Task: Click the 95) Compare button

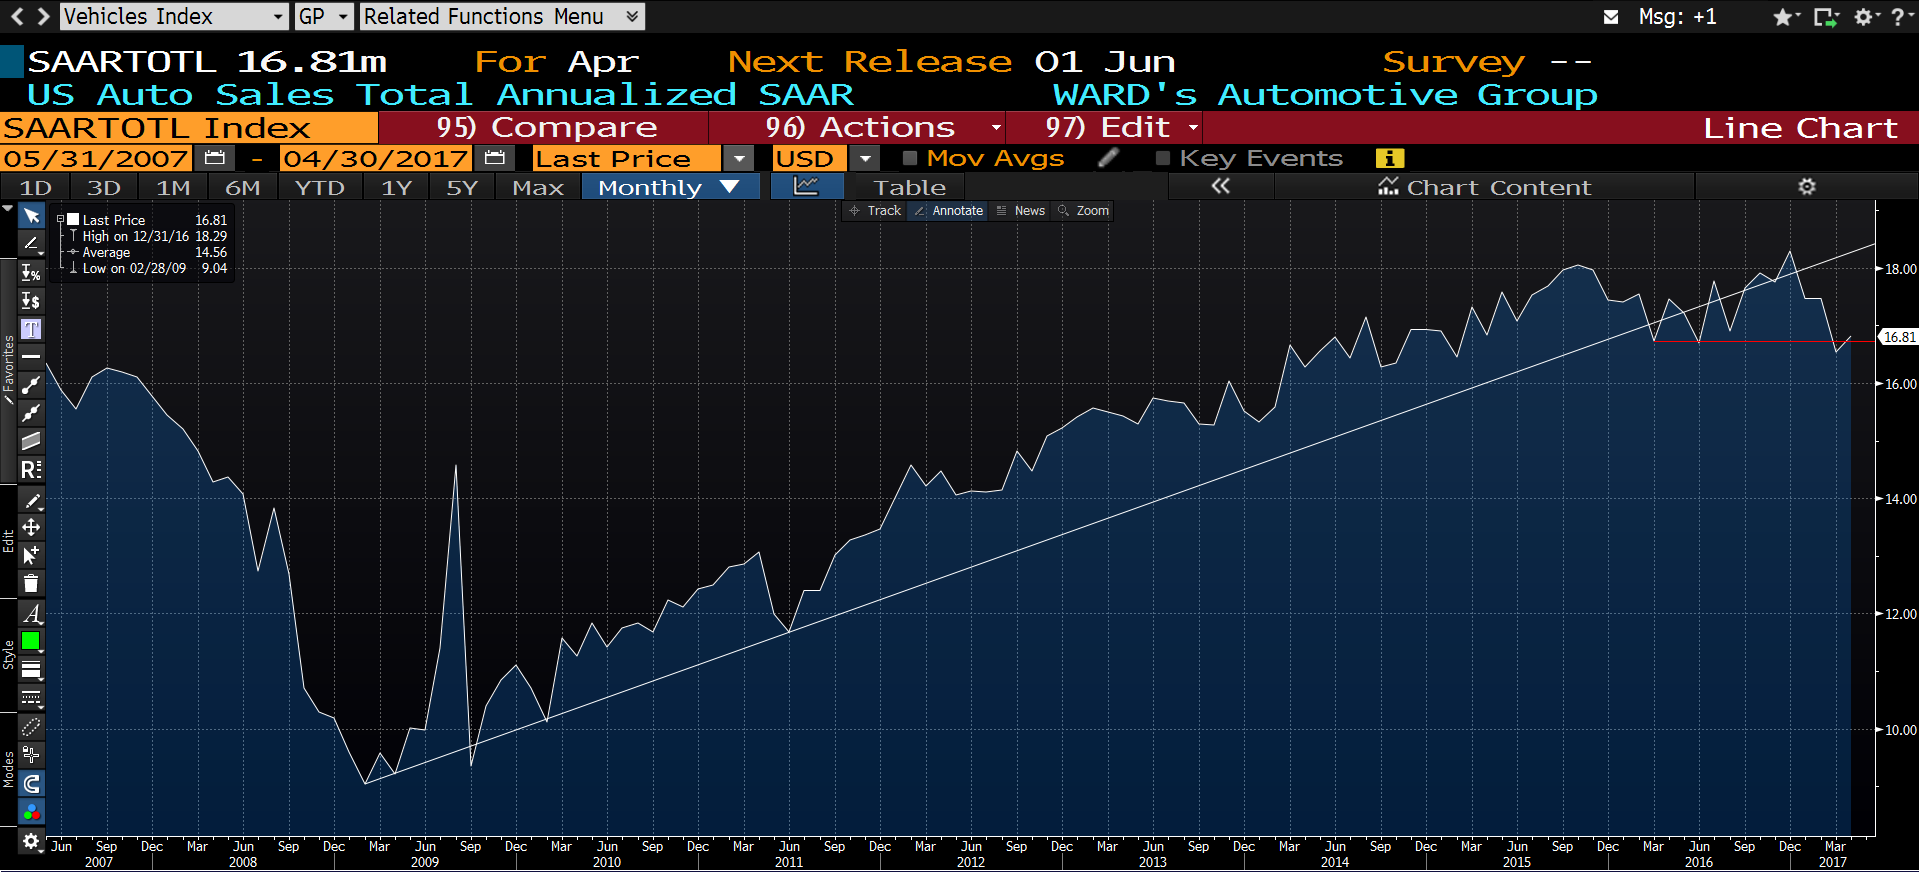Action: [546, 127]
